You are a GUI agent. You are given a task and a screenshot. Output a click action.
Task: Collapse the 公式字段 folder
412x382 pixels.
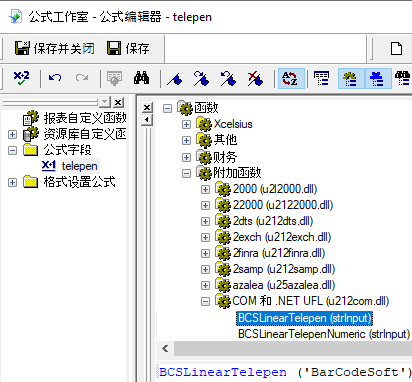pyautogui.click(x=12, y=150)
